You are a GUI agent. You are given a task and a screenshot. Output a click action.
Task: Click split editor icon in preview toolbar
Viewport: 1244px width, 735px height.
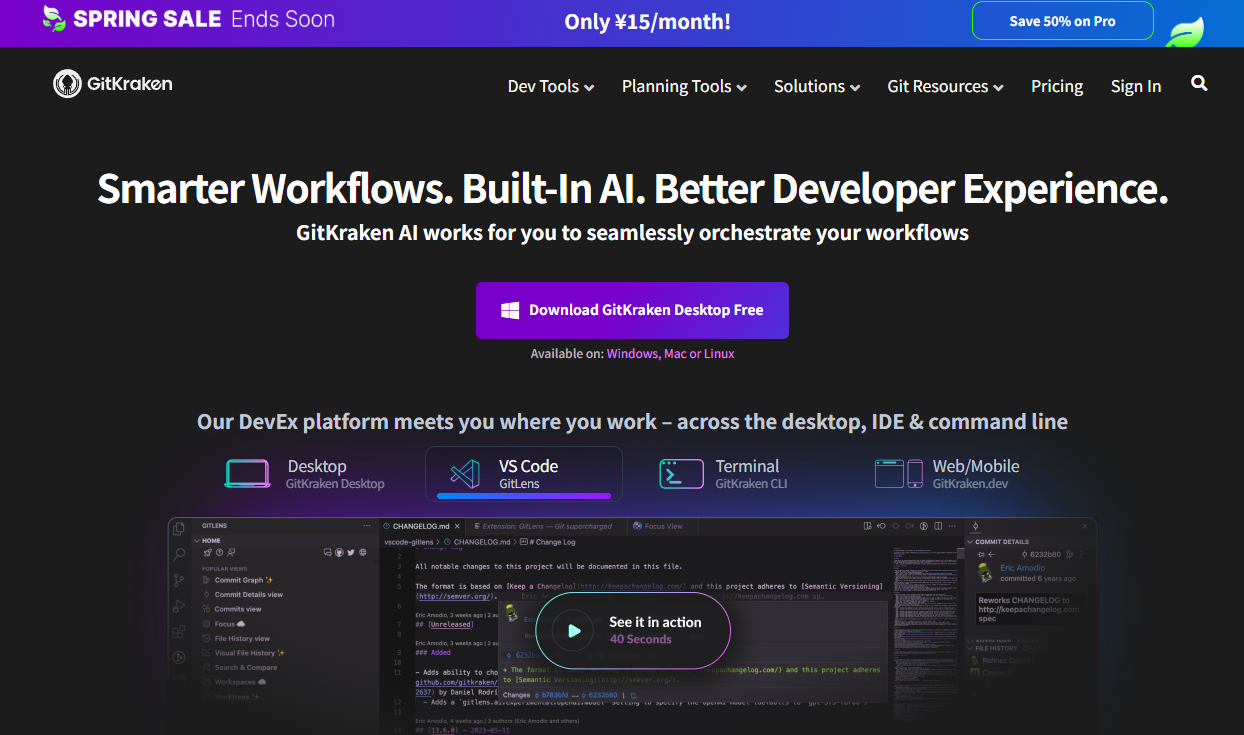tap(938, 526)
